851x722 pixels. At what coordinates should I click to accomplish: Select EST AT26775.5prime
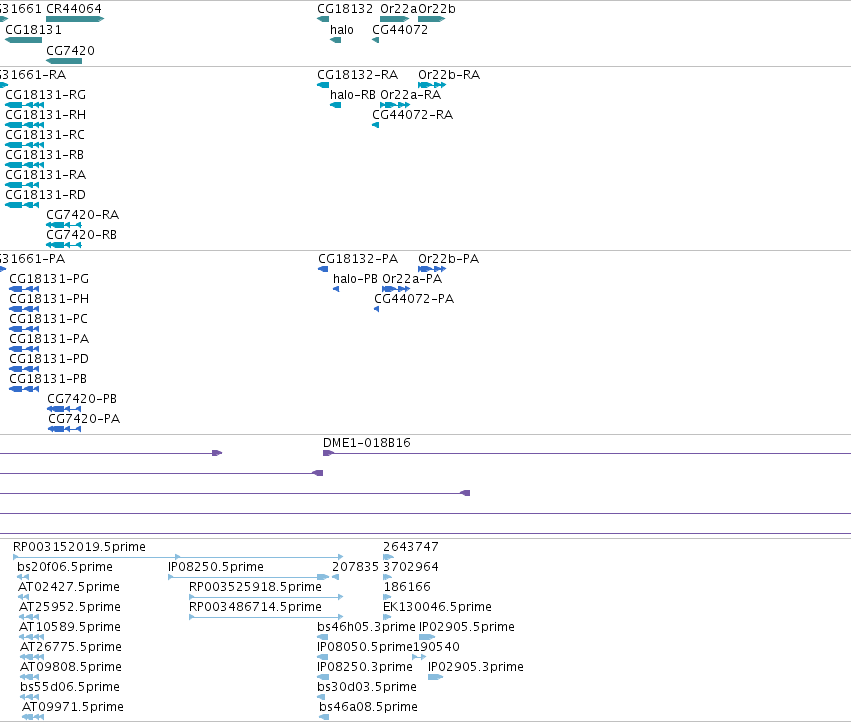(x=71, y=647)
